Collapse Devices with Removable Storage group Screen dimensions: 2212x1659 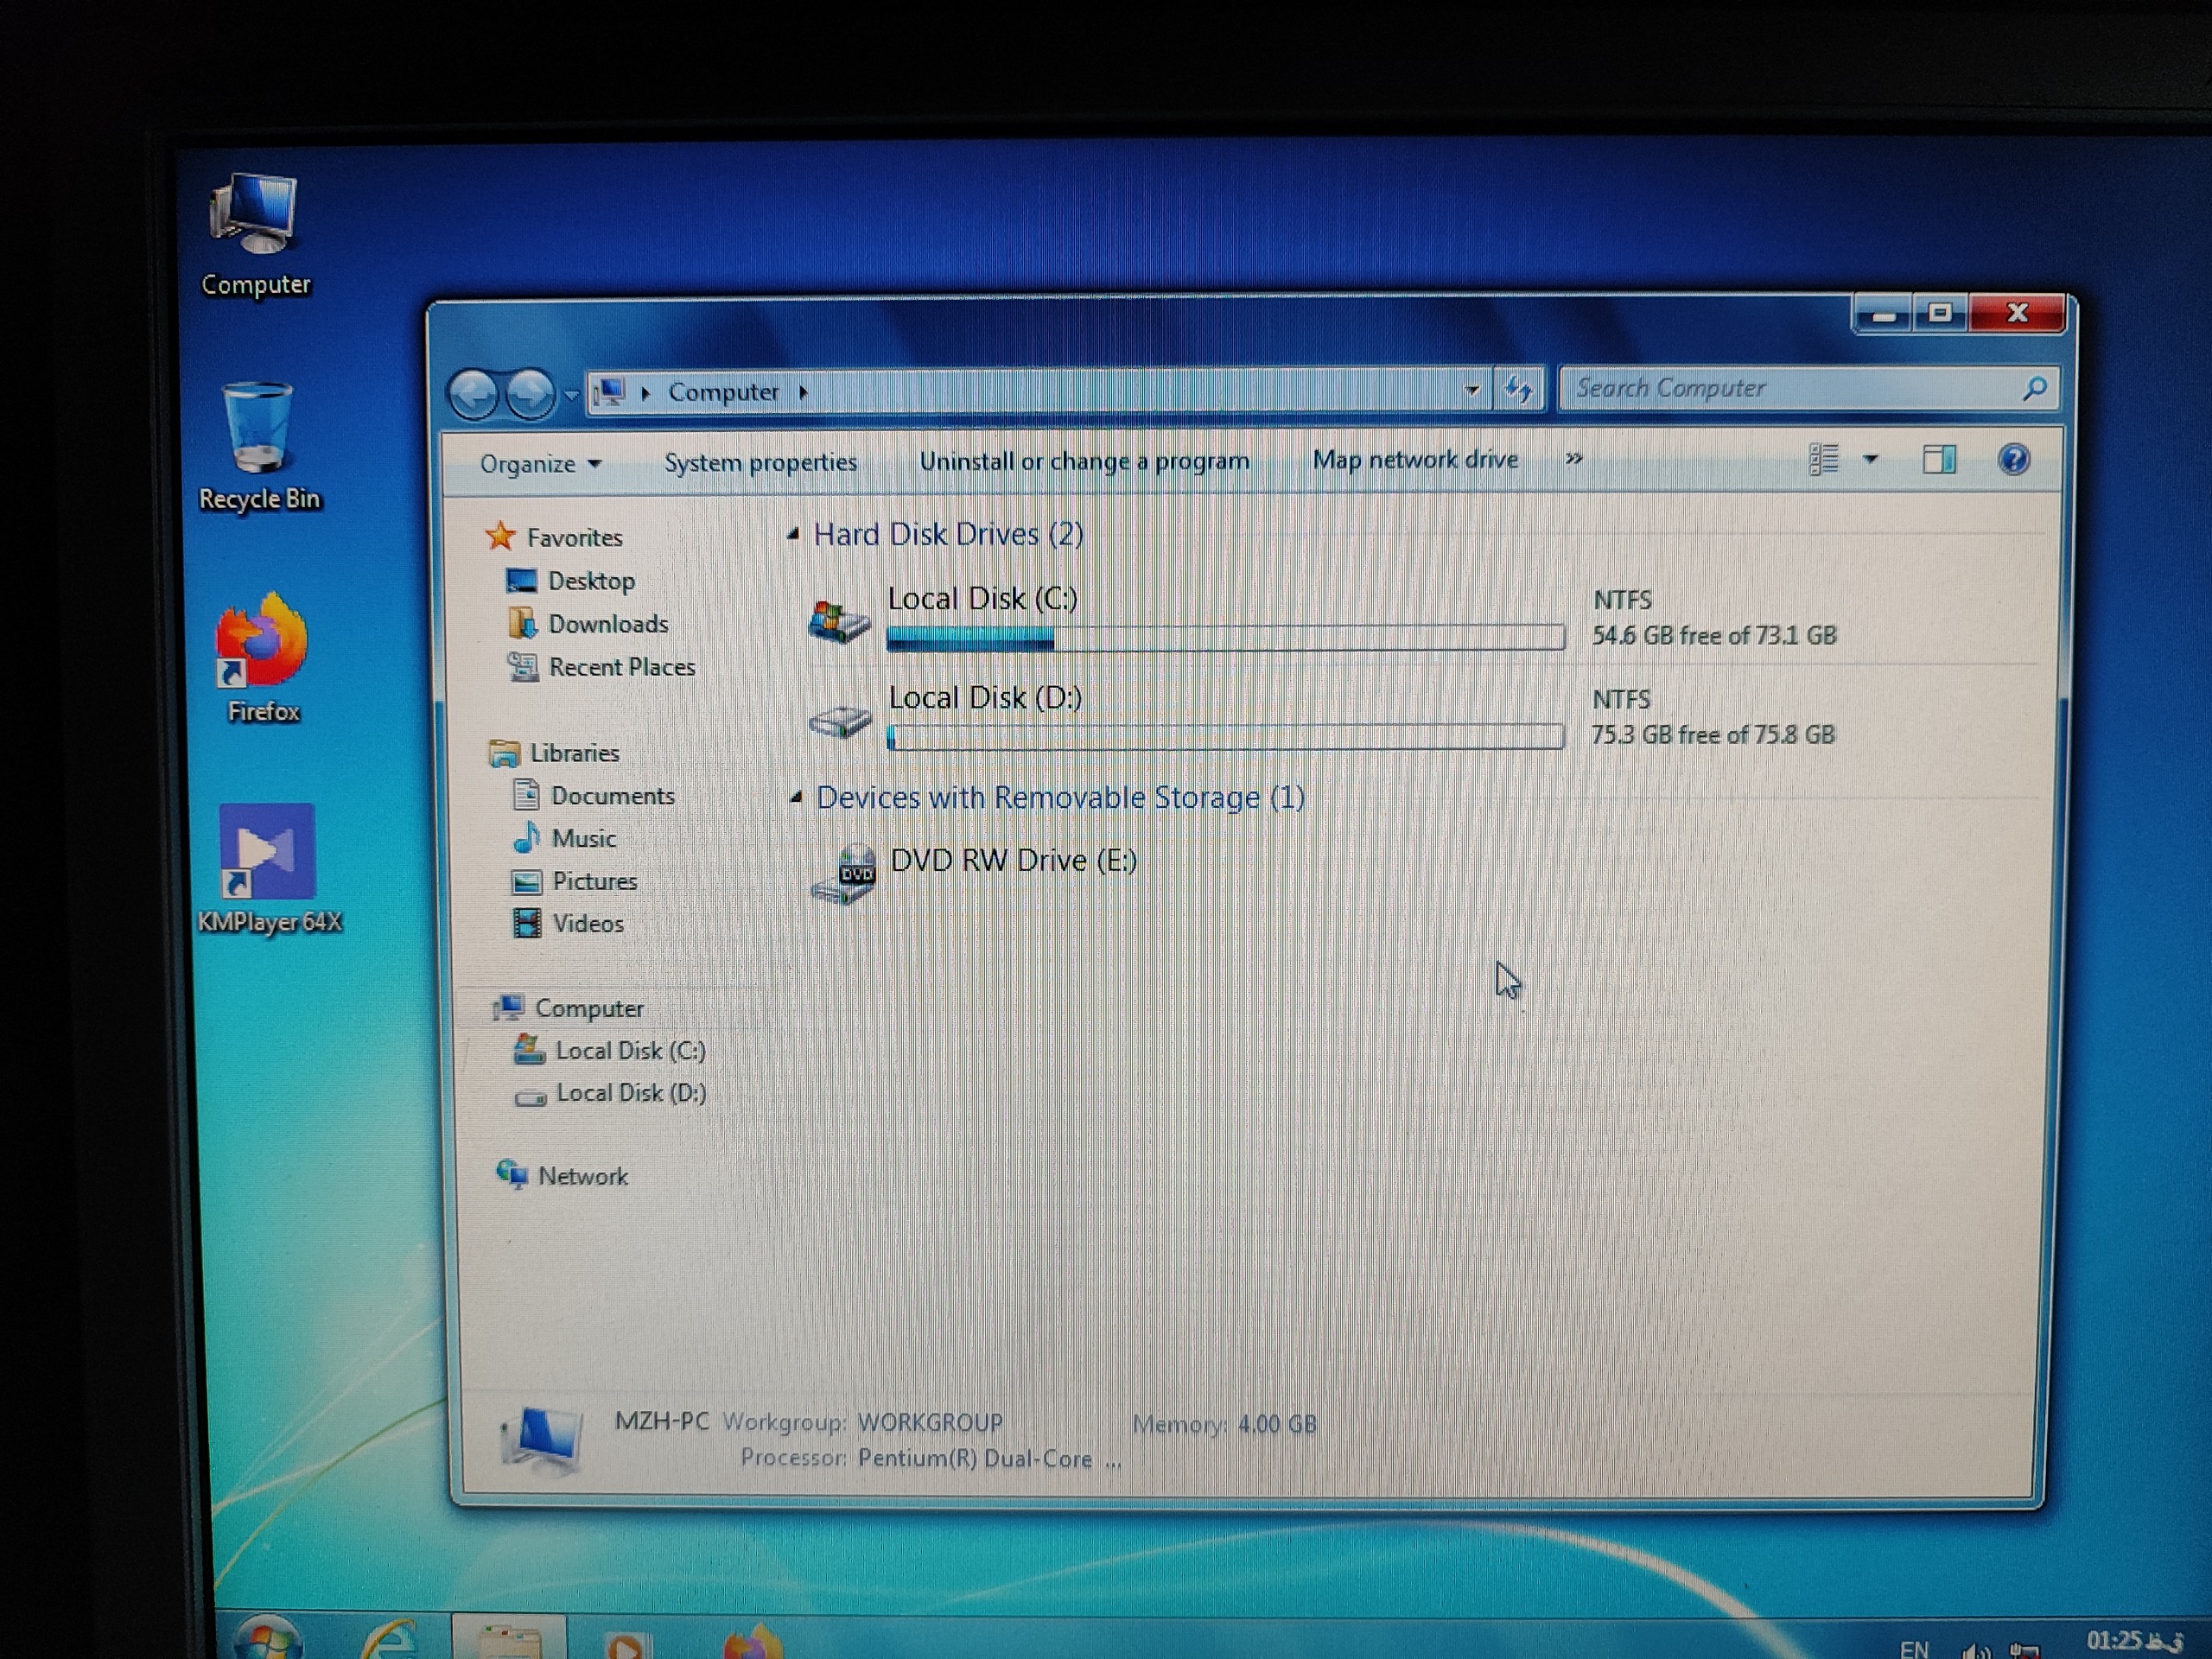pos(796,798)
